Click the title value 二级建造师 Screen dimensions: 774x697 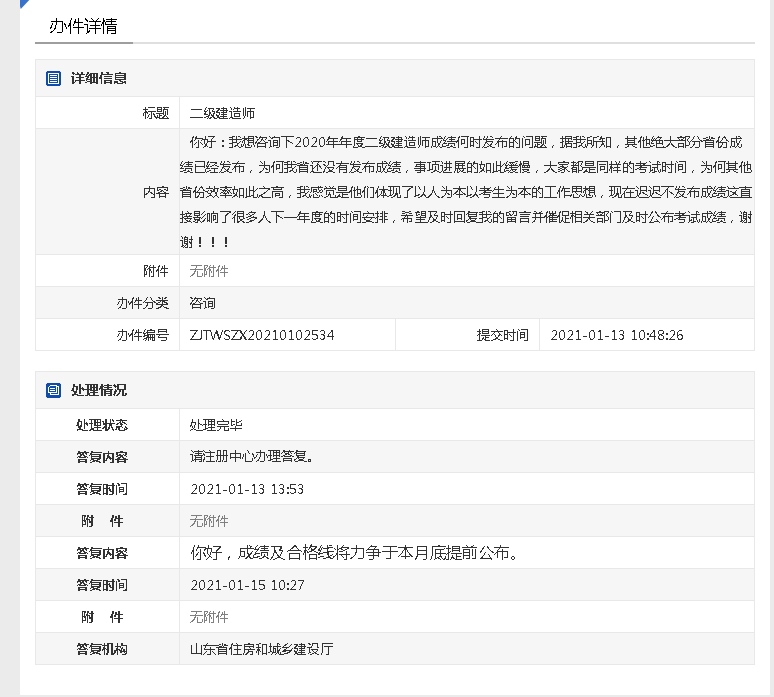point(222,113)
